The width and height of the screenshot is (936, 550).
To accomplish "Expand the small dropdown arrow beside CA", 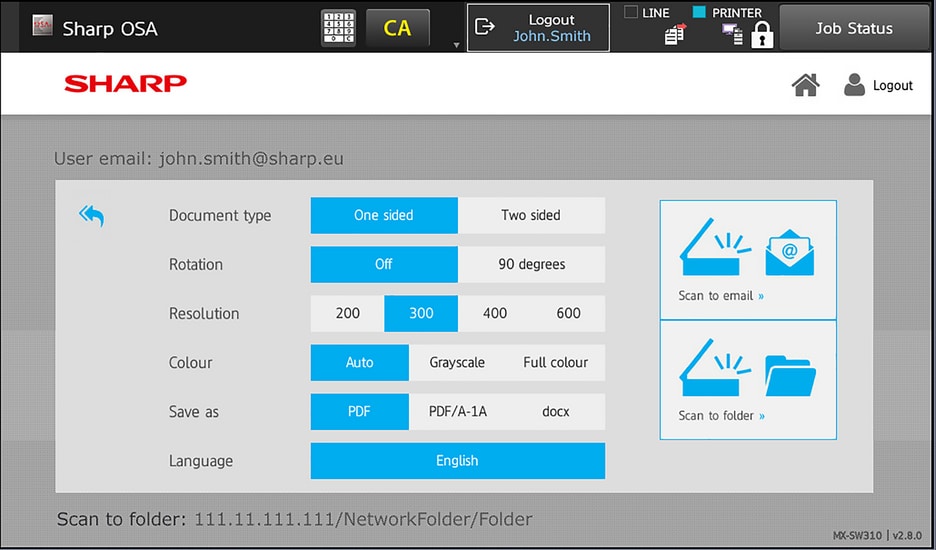I will [457, 45].
